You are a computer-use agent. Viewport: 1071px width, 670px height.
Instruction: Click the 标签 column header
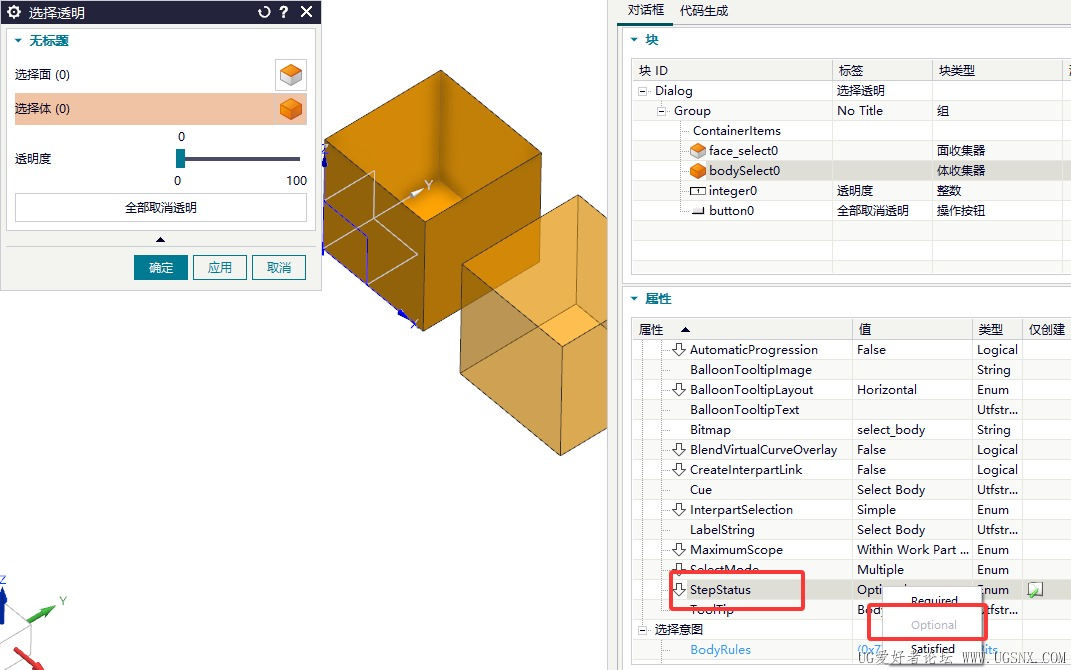pos(882,70)
